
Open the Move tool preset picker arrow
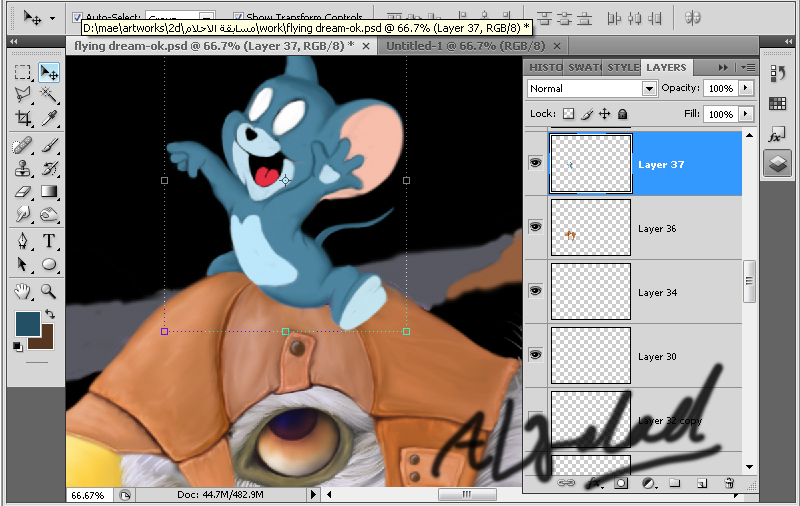click(x=53, y=18)
